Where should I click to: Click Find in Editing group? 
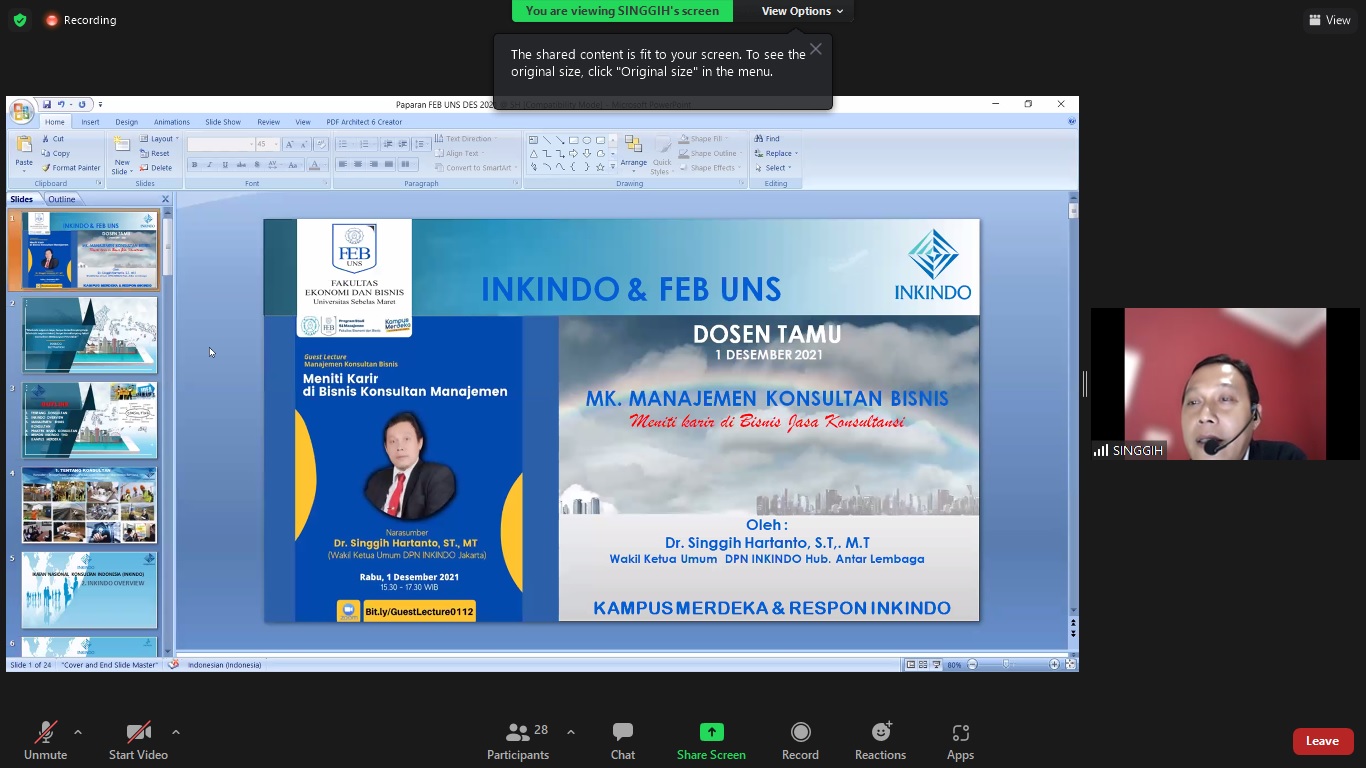tap(767, 139)
